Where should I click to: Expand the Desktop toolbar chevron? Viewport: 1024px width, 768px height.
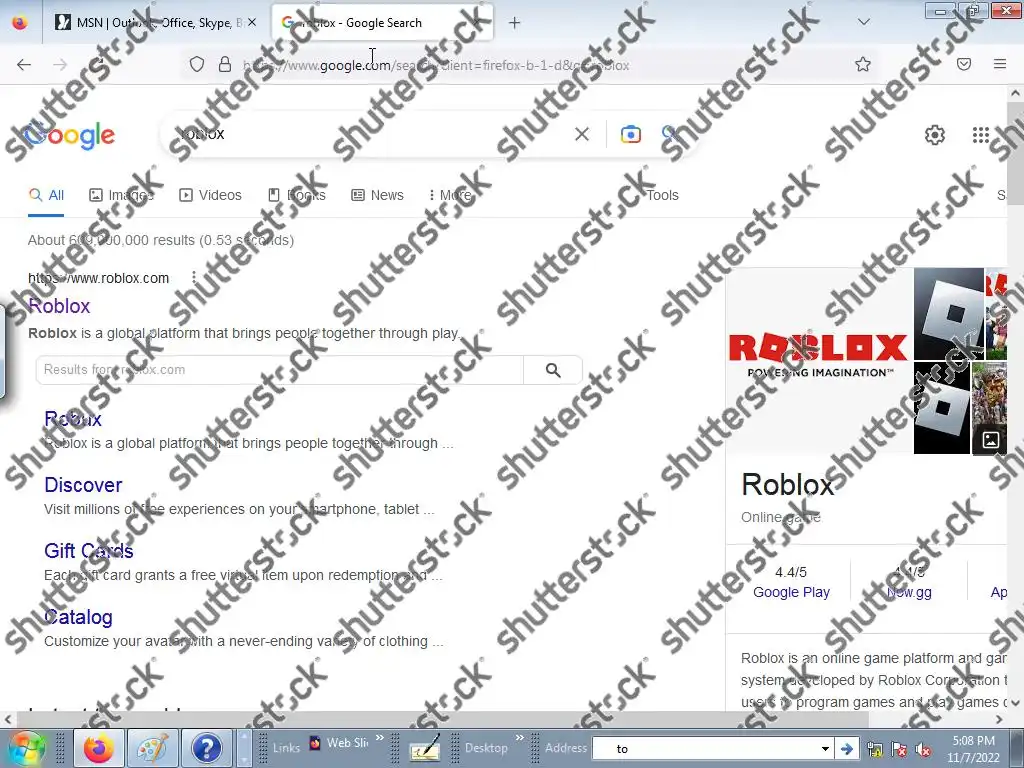pyautogui.click(x=520, y=738)
